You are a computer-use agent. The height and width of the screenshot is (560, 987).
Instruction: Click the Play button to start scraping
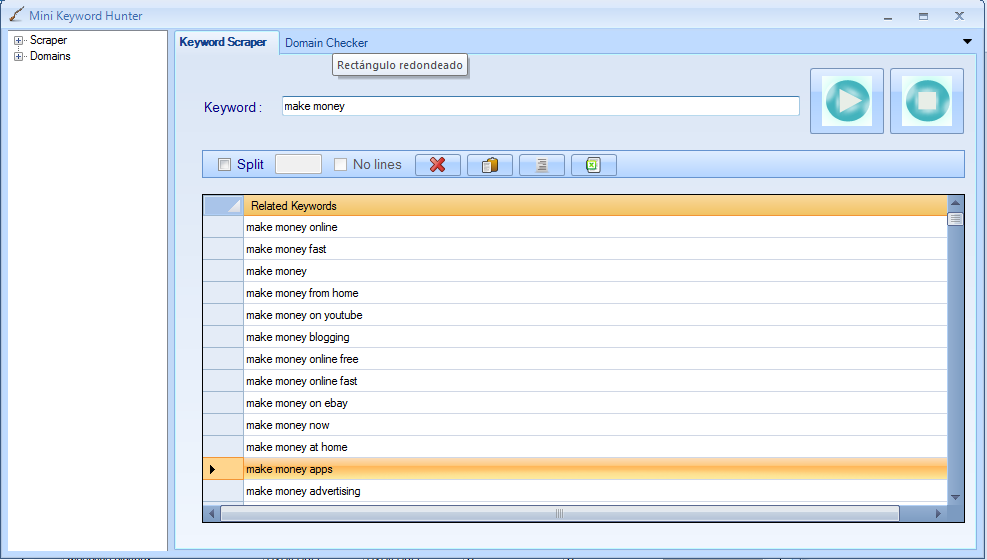pos(846,101)
